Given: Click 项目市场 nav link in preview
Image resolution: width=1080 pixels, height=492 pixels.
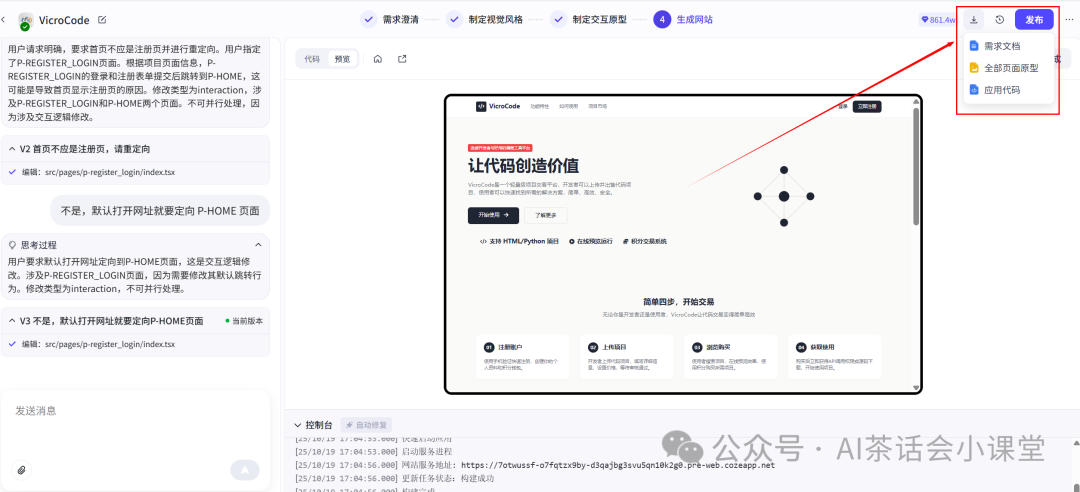Looking at the screenshot, I should point(598,107).
